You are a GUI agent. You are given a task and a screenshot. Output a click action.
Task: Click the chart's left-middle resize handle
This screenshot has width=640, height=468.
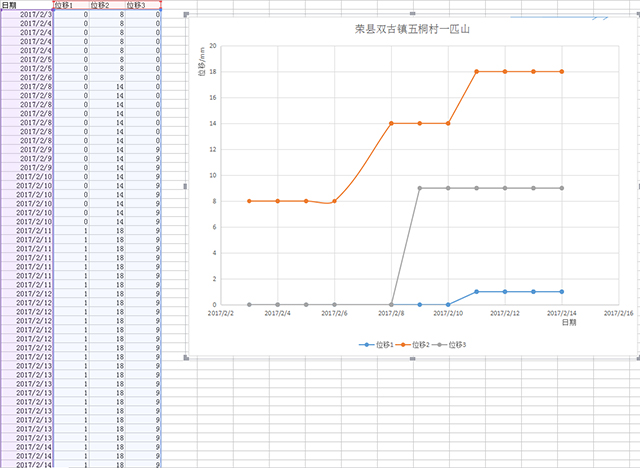tap(187, 187)
